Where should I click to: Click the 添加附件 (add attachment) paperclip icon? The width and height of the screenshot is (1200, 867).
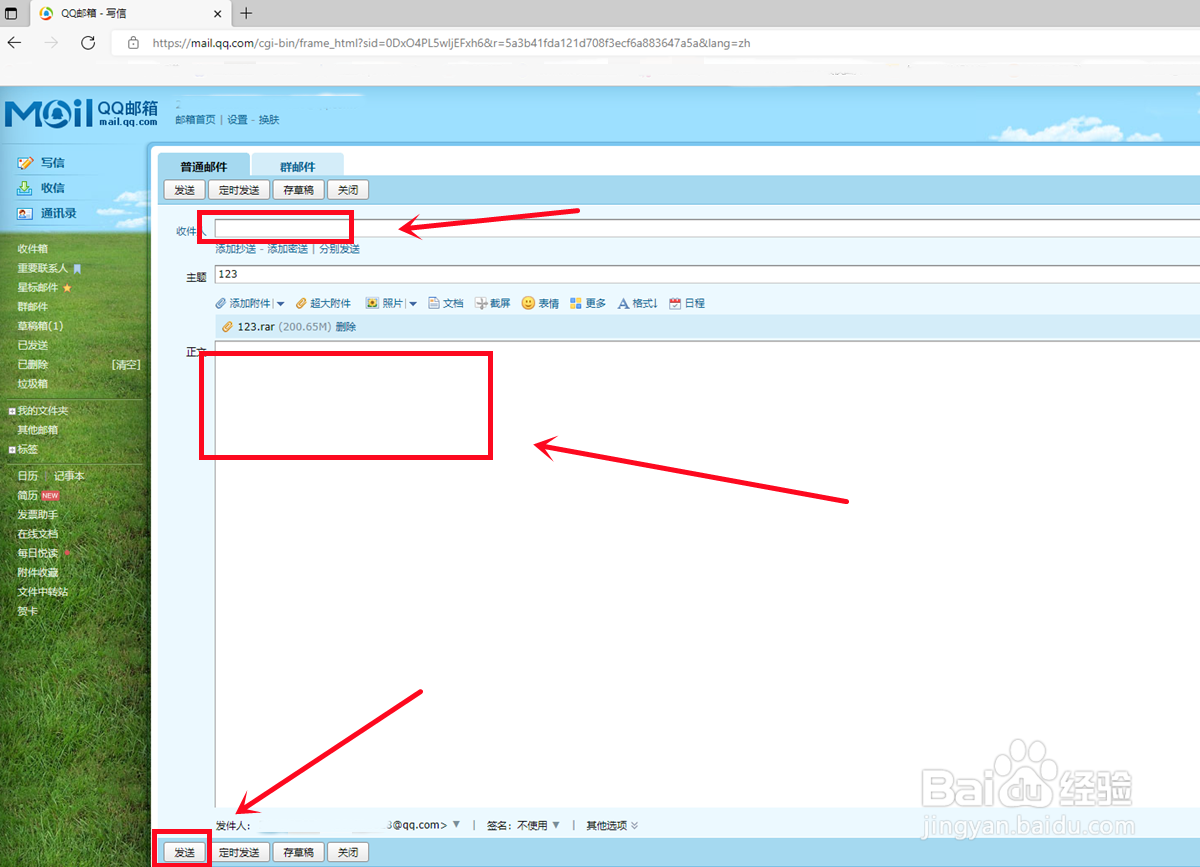click(x=221, y=303)
